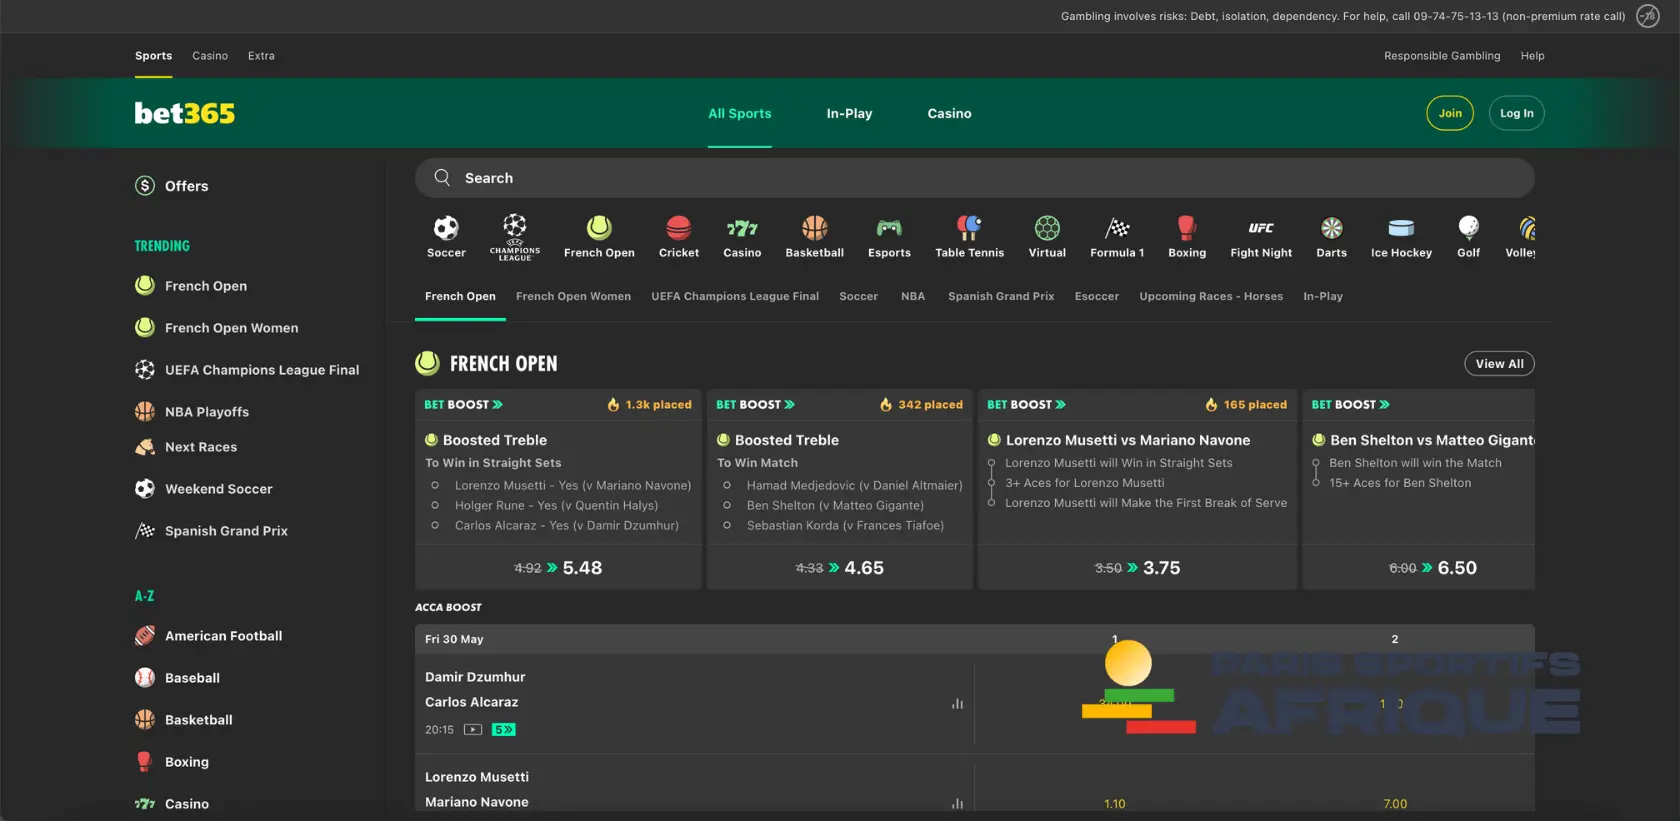Open stats icon for Musetti vs Navone
1680x823 pixels.
pyautogui.click(x=957, y=803)
